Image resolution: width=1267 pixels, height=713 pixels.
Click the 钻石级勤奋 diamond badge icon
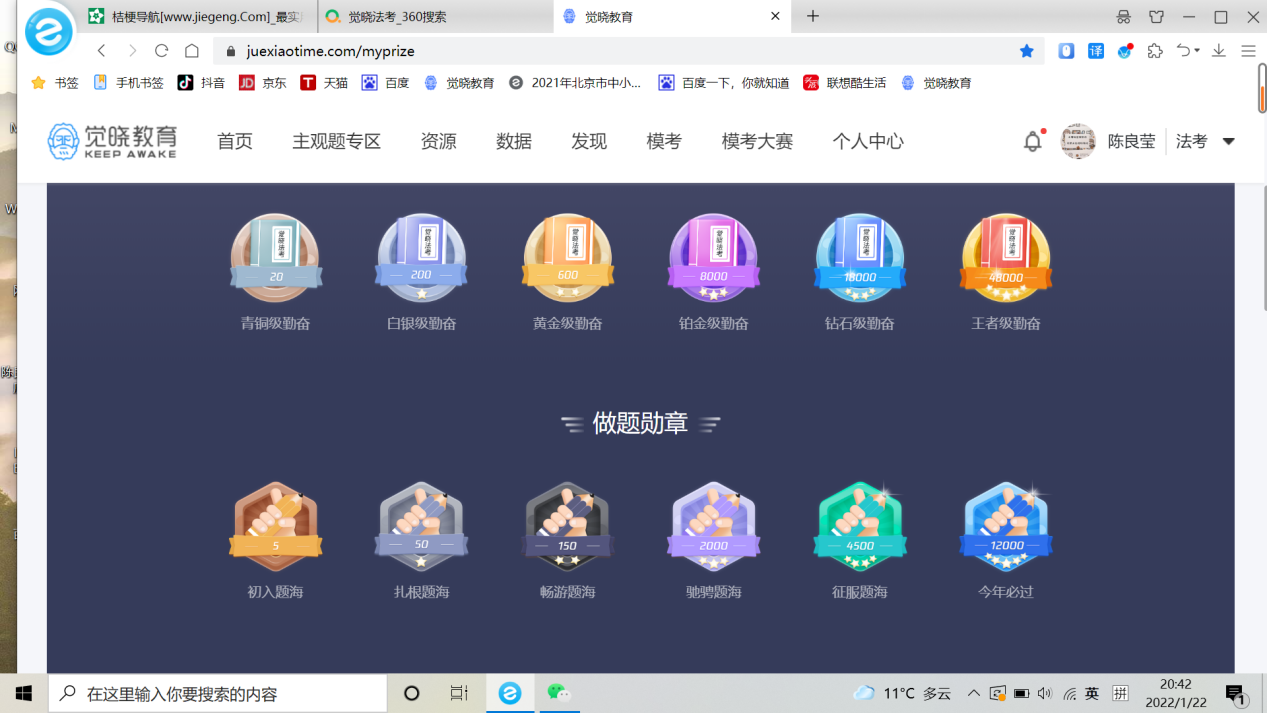pos(860,258)
